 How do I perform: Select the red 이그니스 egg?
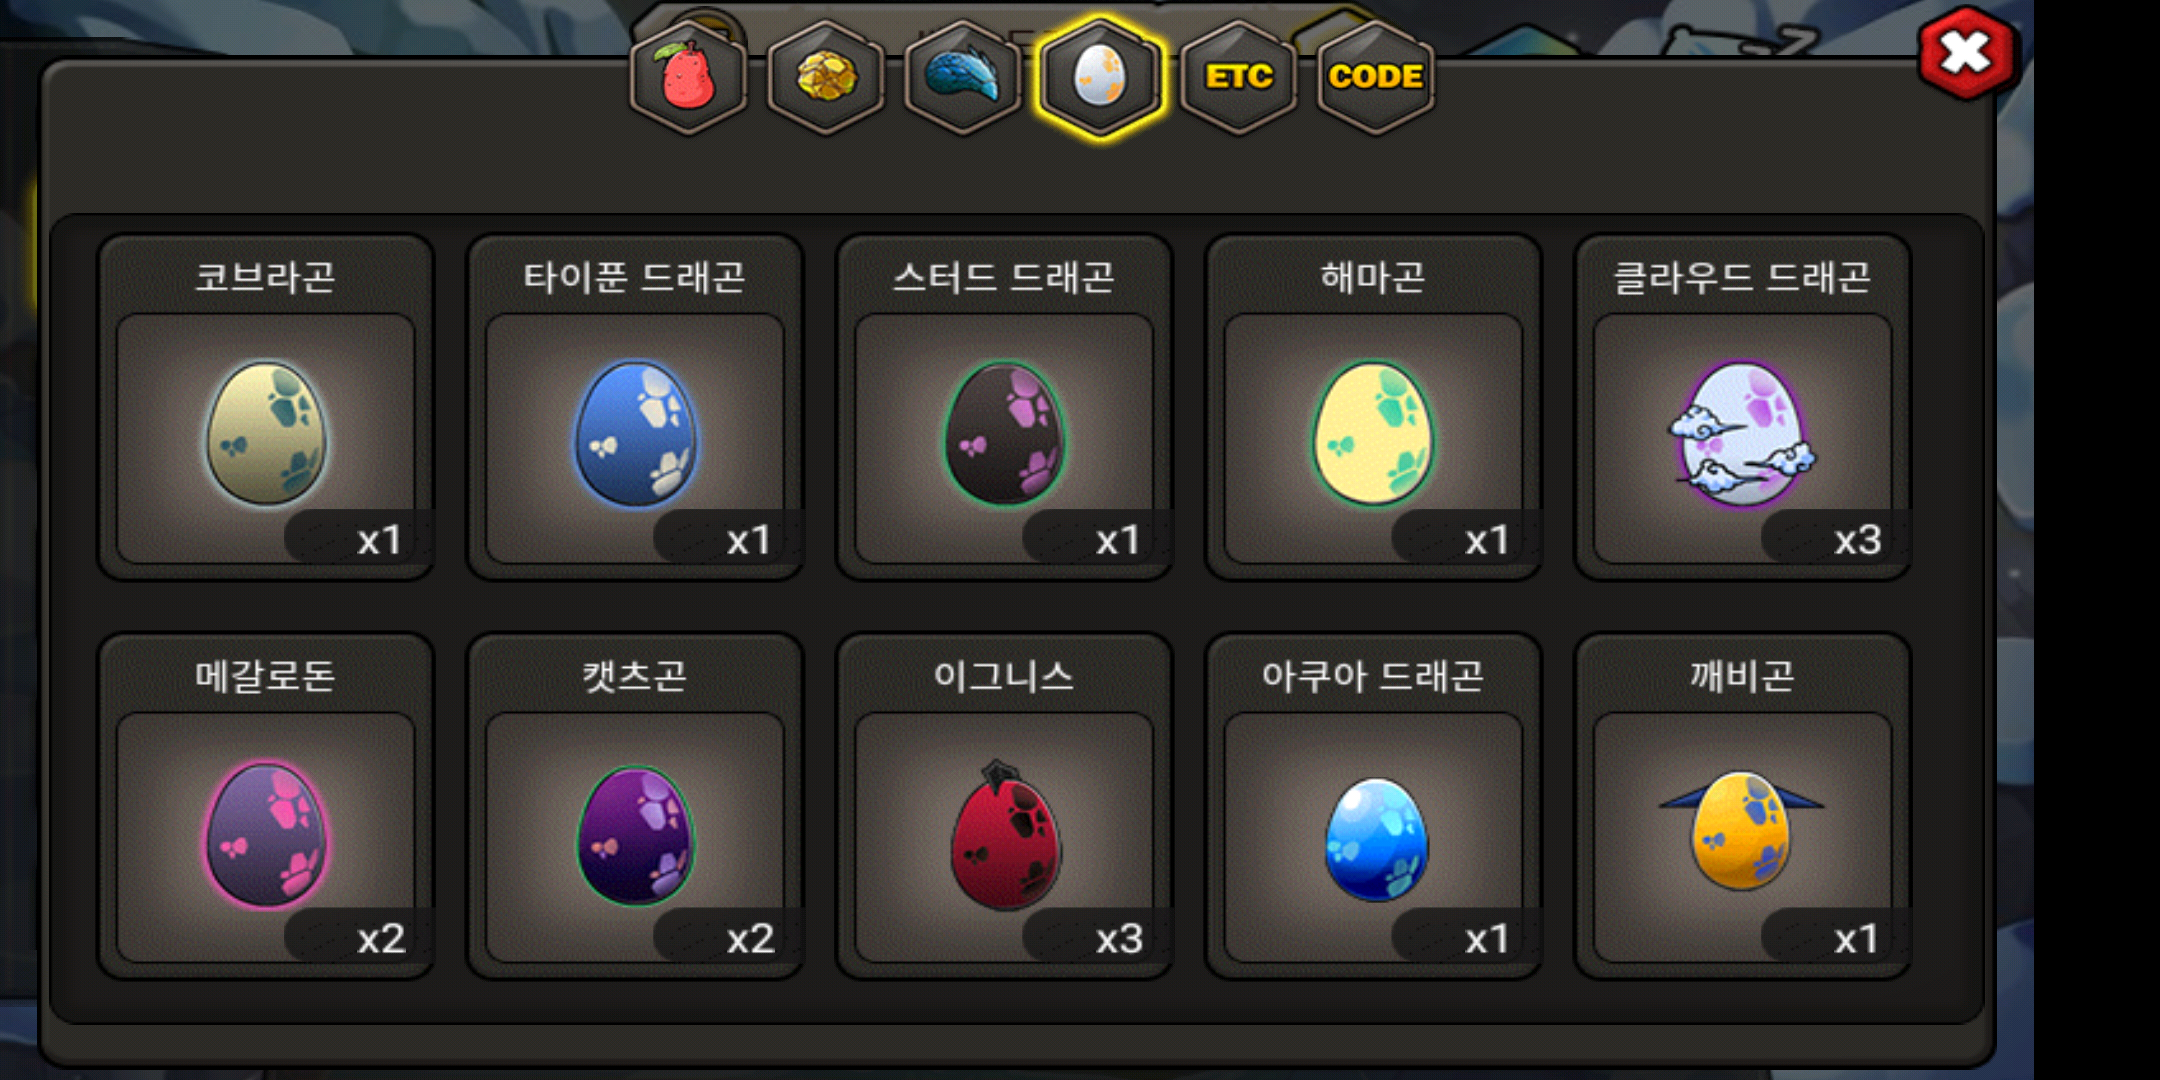click(x=1004, y=834)
